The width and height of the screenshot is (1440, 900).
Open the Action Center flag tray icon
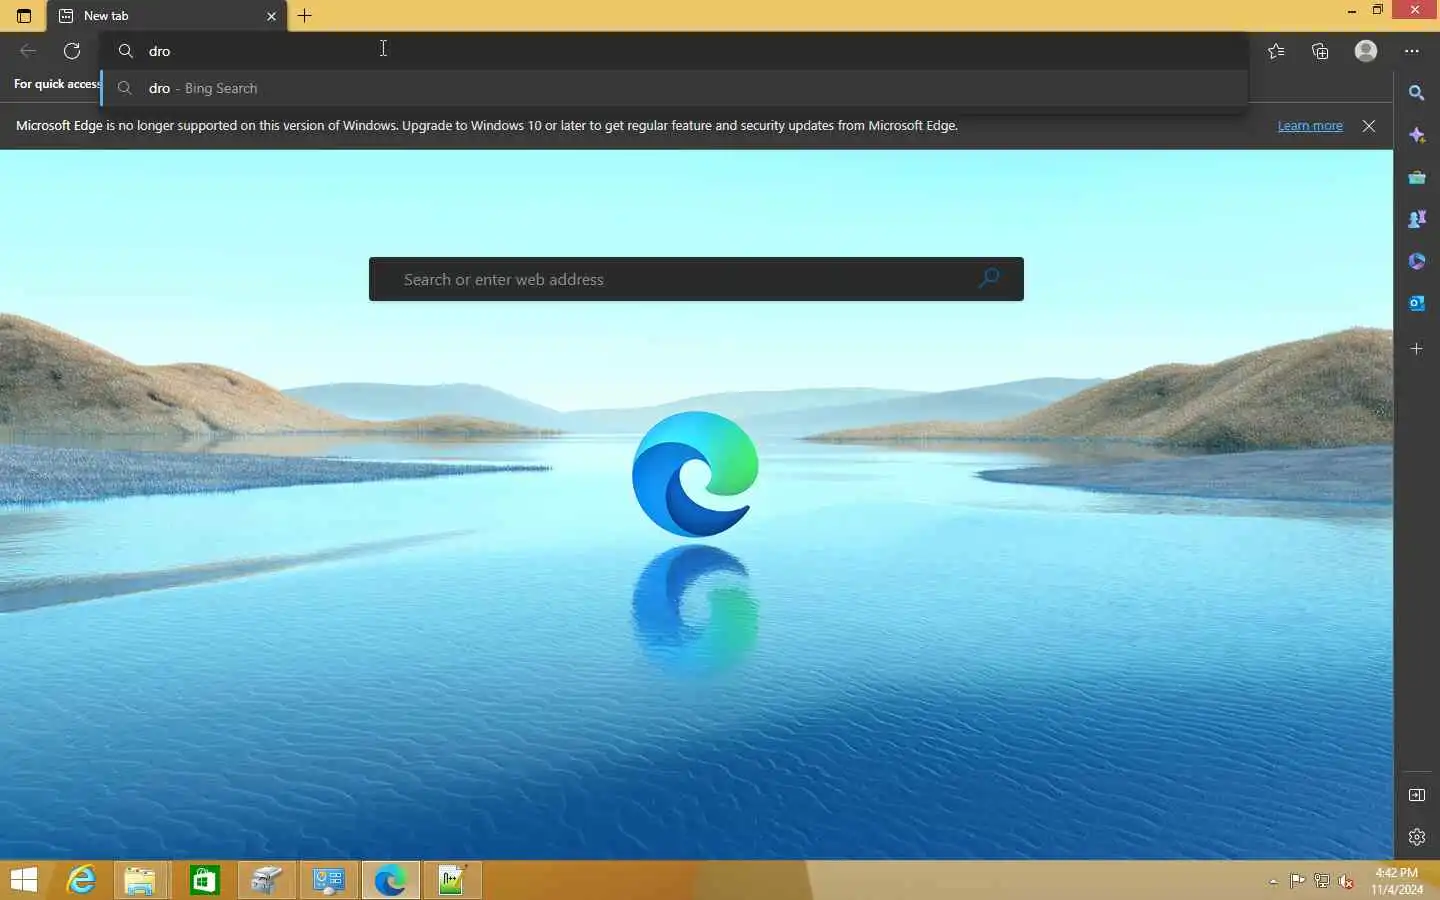(x=1297, y=881)
